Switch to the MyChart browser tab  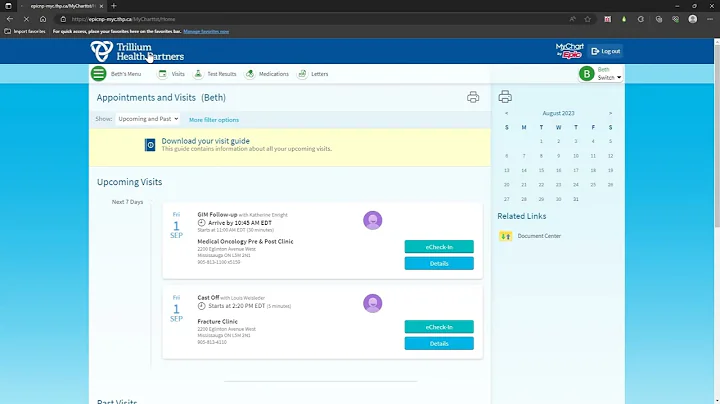(62, 6)
